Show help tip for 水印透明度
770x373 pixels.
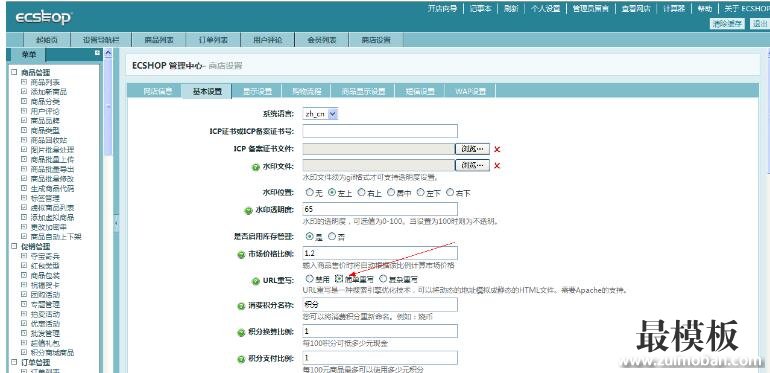(248, 211)
